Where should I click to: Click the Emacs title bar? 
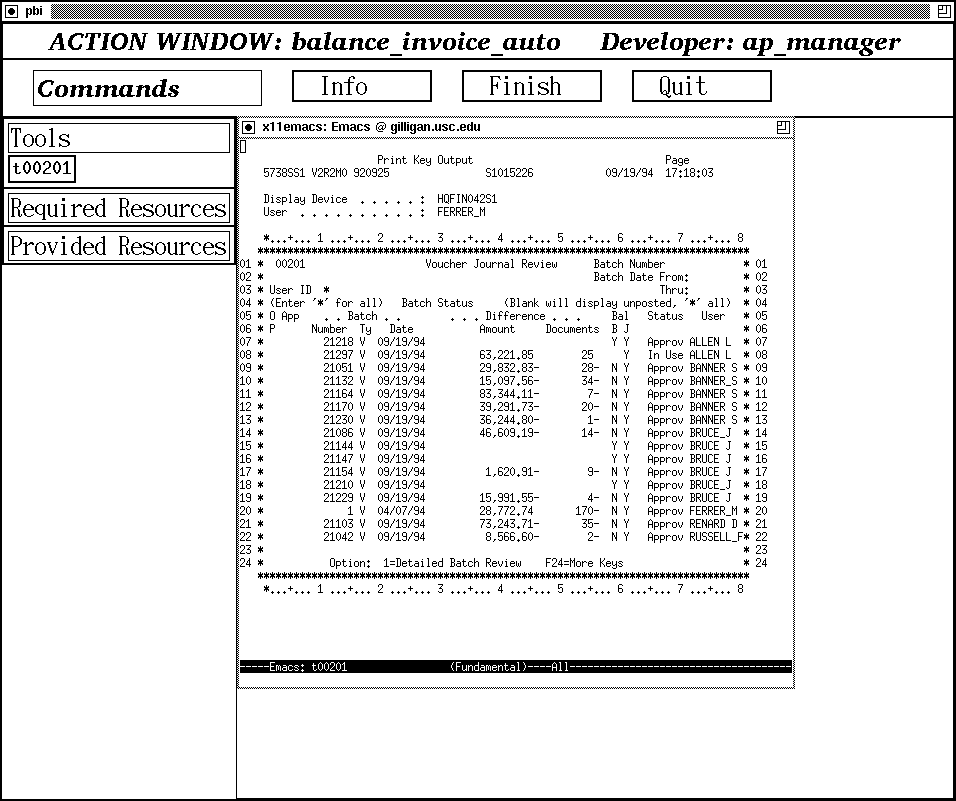point(516,127)
